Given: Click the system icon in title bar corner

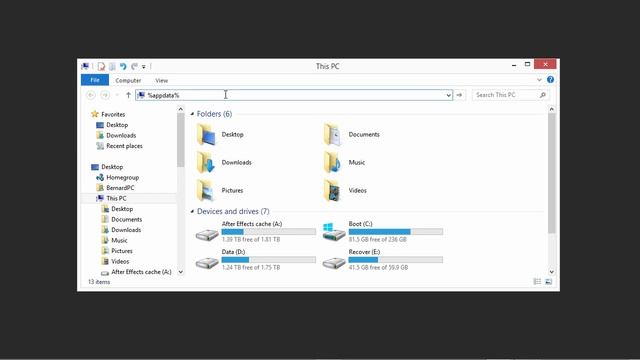Looking at the screenshot, I should [85, 66].
